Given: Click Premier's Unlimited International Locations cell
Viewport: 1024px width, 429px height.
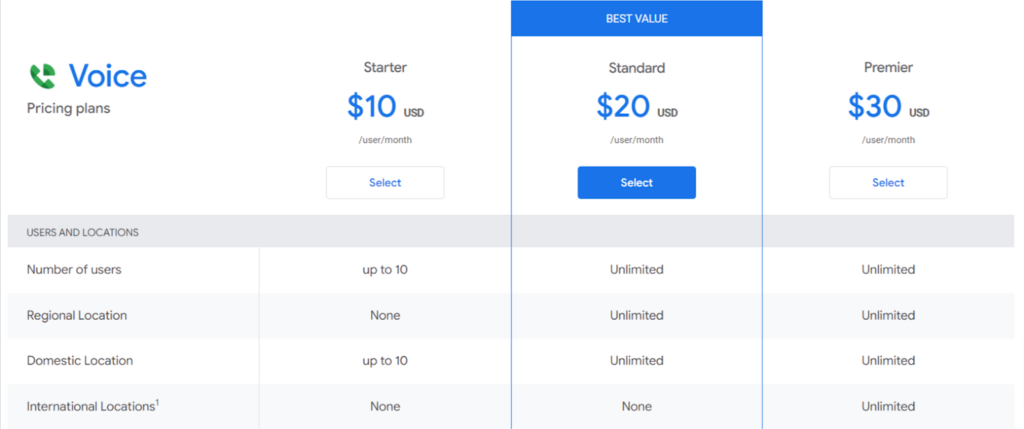Looking at the screenshot, I should coord(888,407).
